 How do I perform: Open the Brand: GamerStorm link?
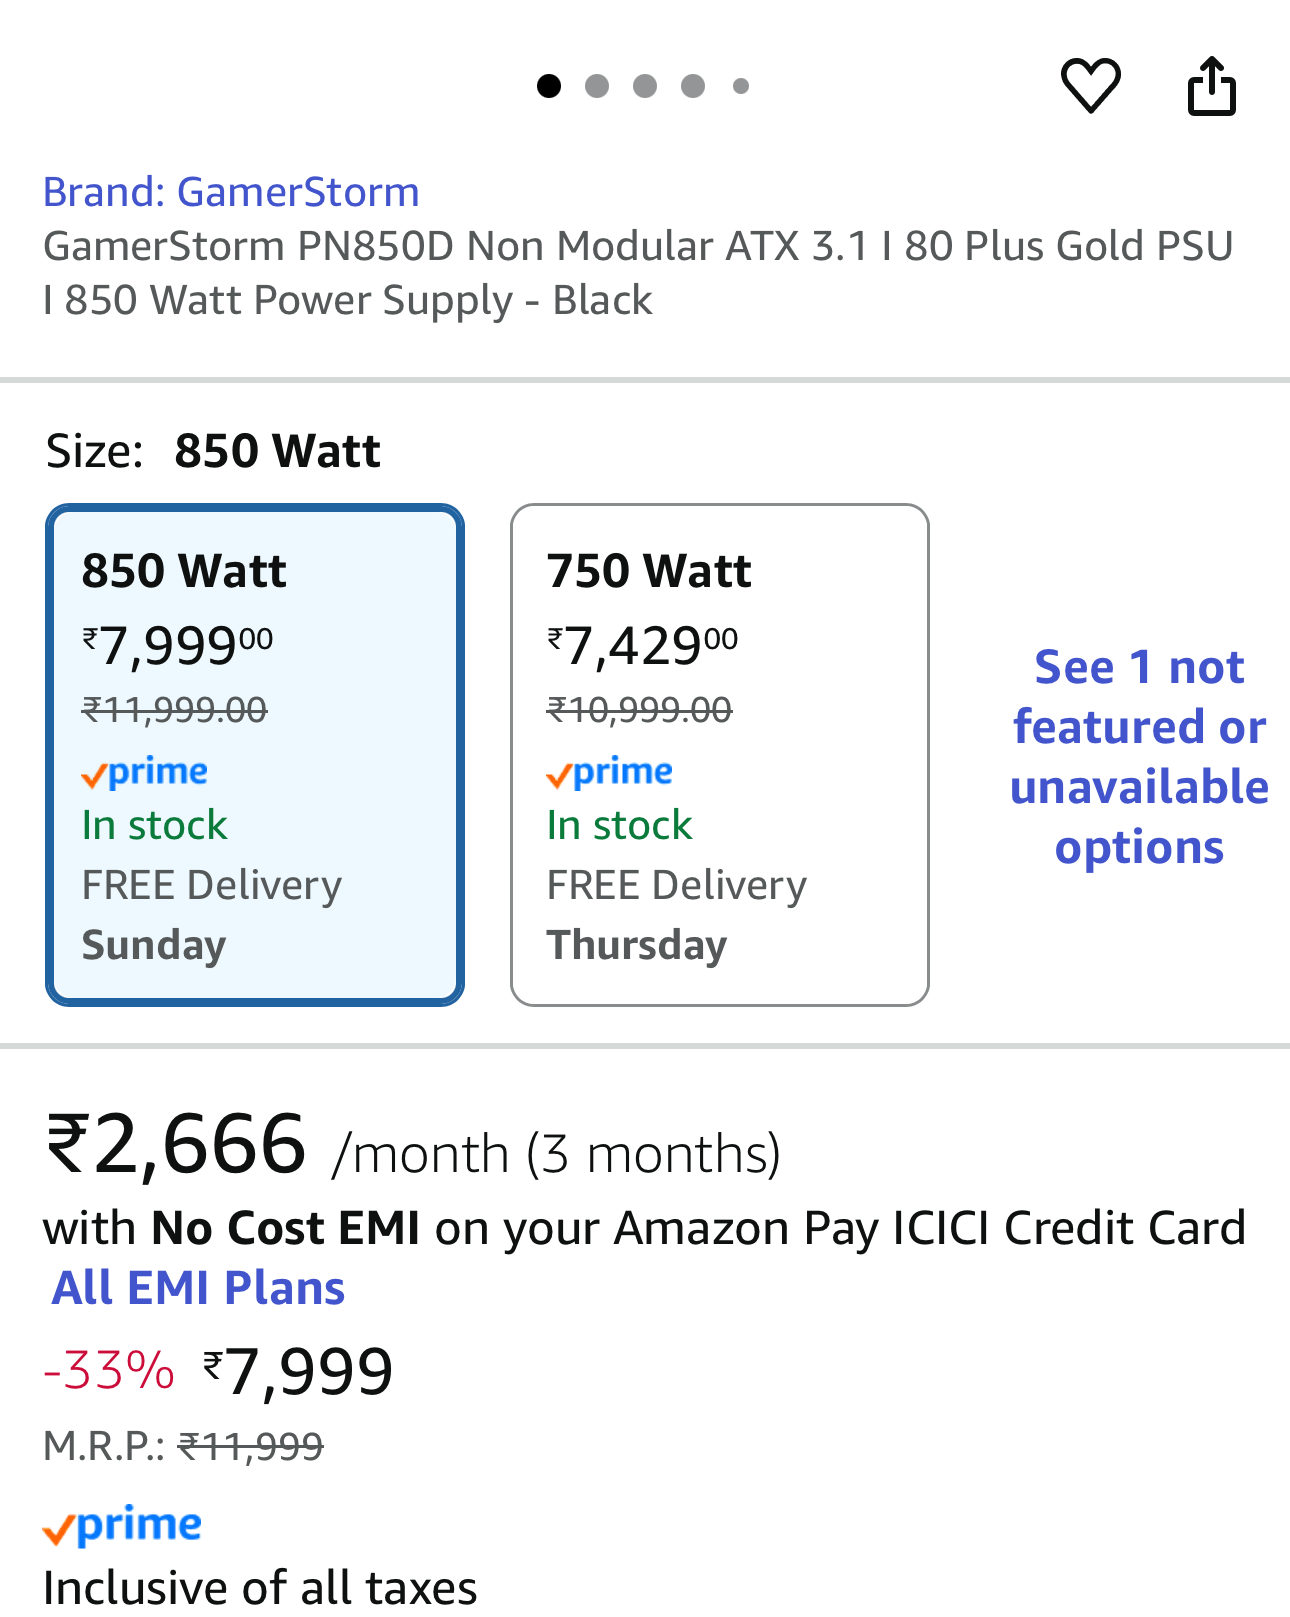pos(231,192)
